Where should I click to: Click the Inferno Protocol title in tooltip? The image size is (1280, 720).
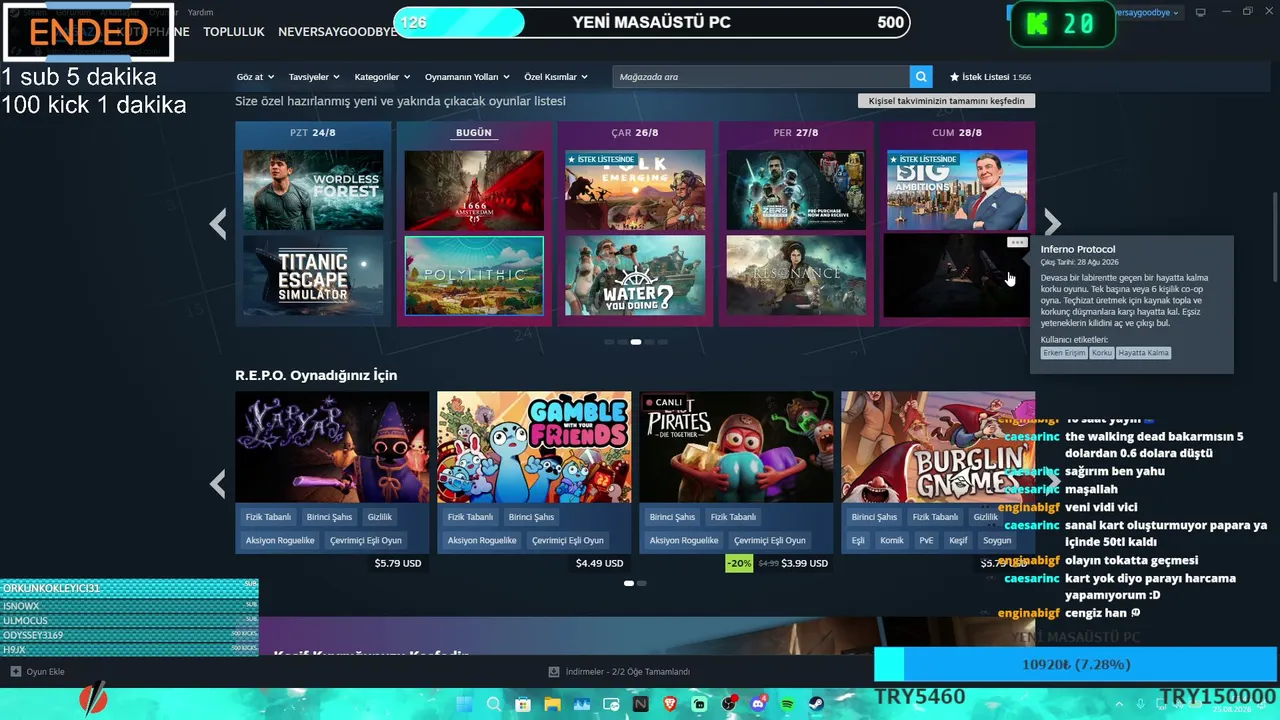(1077, 249)
